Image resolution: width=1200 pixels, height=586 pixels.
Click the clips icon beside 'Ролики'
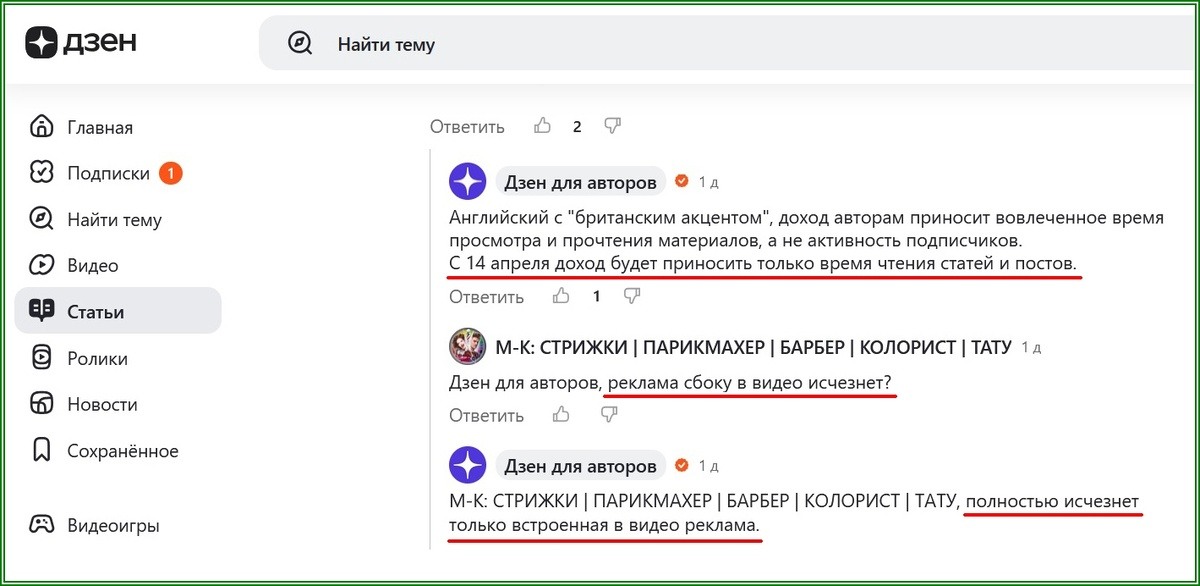41,358
